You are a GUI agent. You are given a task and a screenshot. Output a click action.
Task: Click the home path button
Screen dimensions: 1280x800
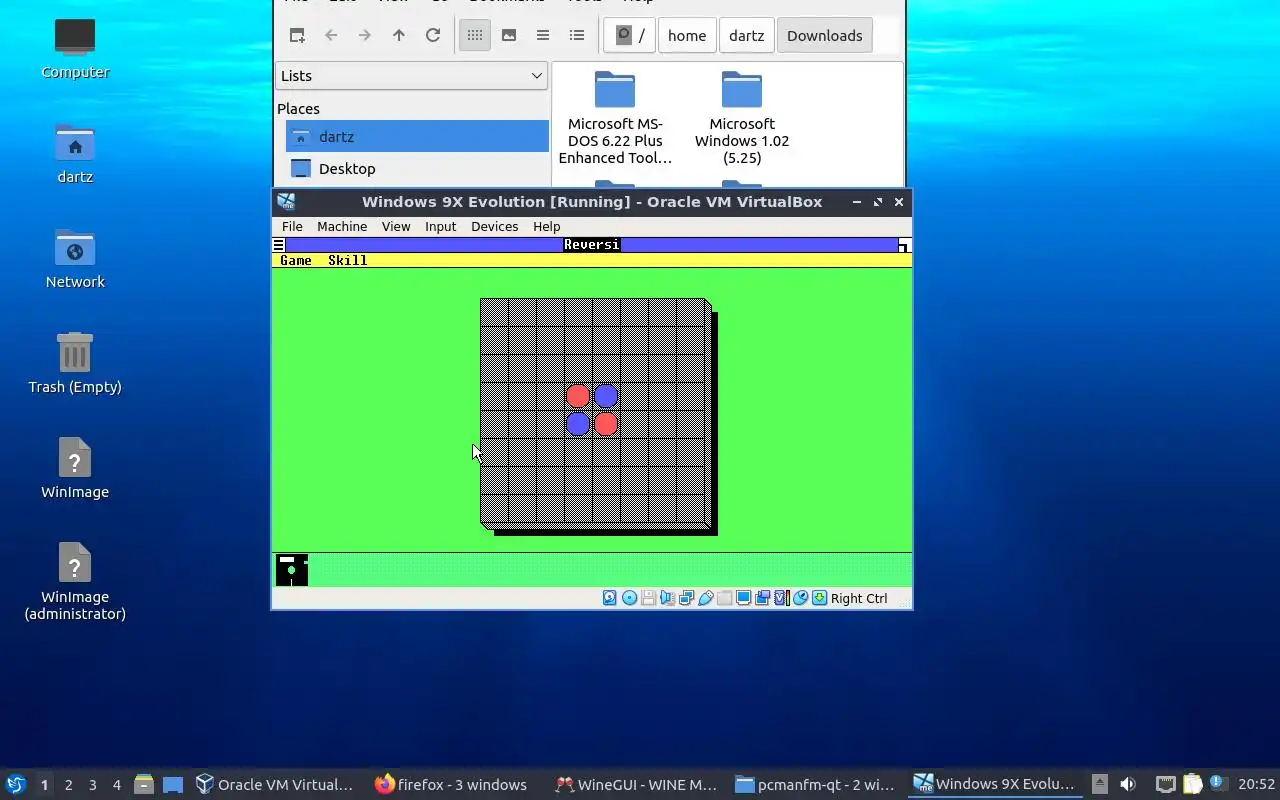coord(687,35)
